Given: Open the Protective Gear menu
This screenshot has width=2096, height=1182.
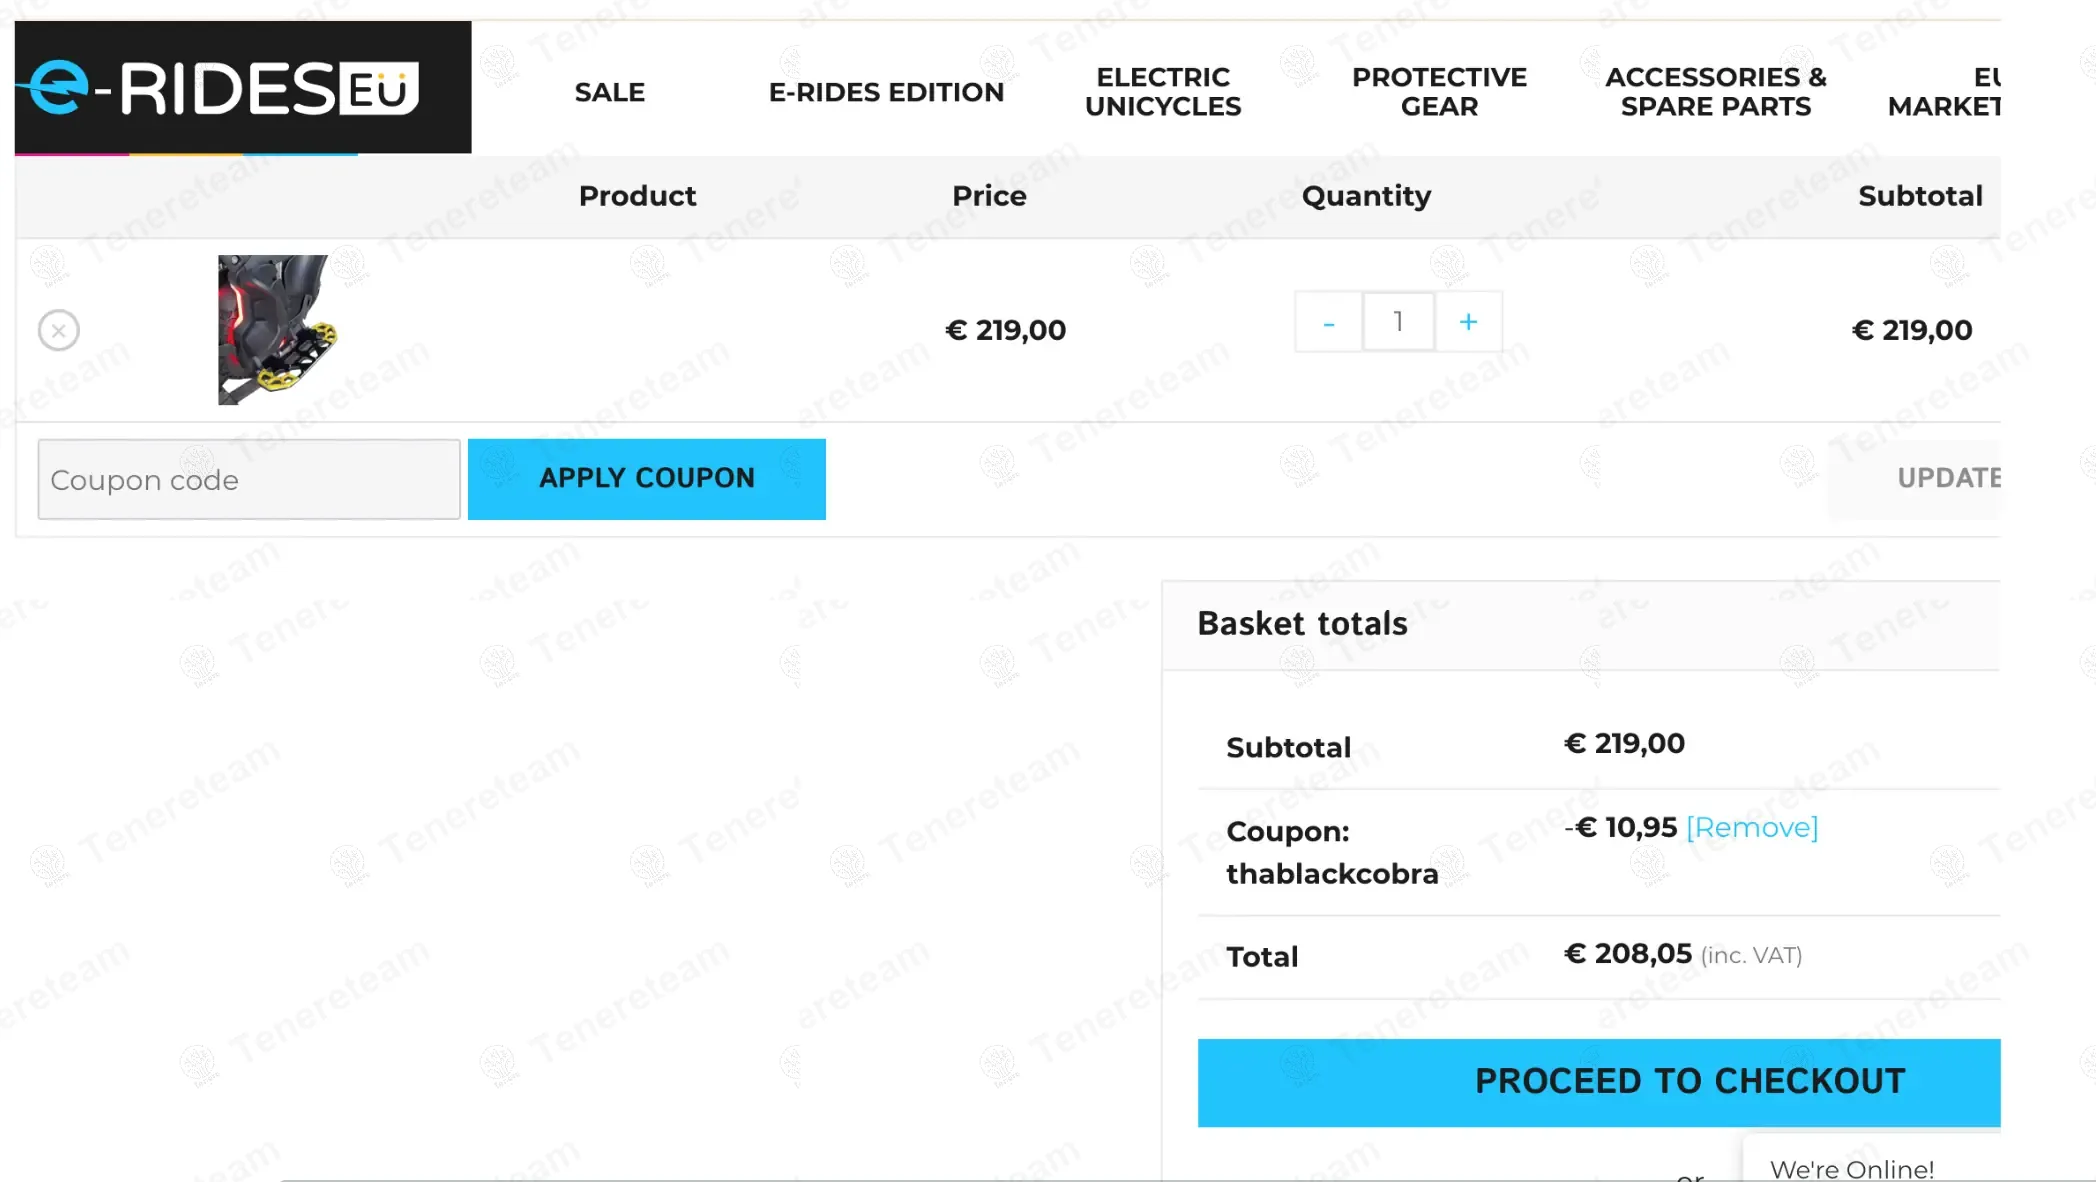Looking at the screenshot, I should click(1439, 92).
